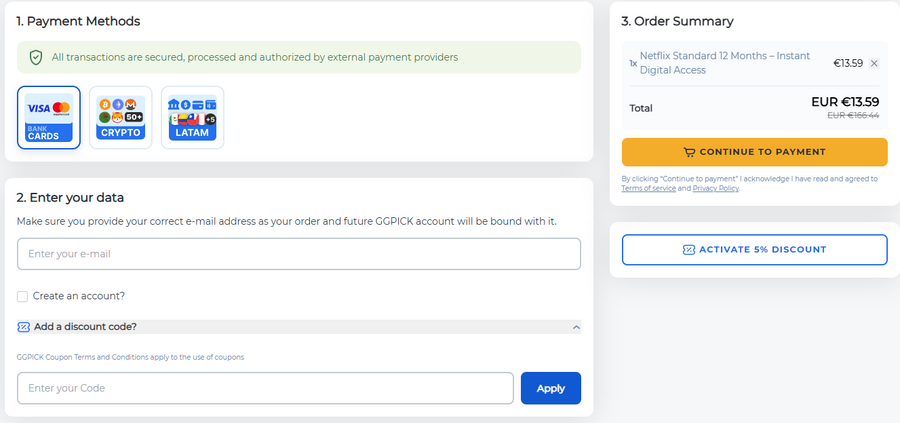Focus the Enter your e-mail field
Screen dimensions: 900x423
click(x=298, y=254)
